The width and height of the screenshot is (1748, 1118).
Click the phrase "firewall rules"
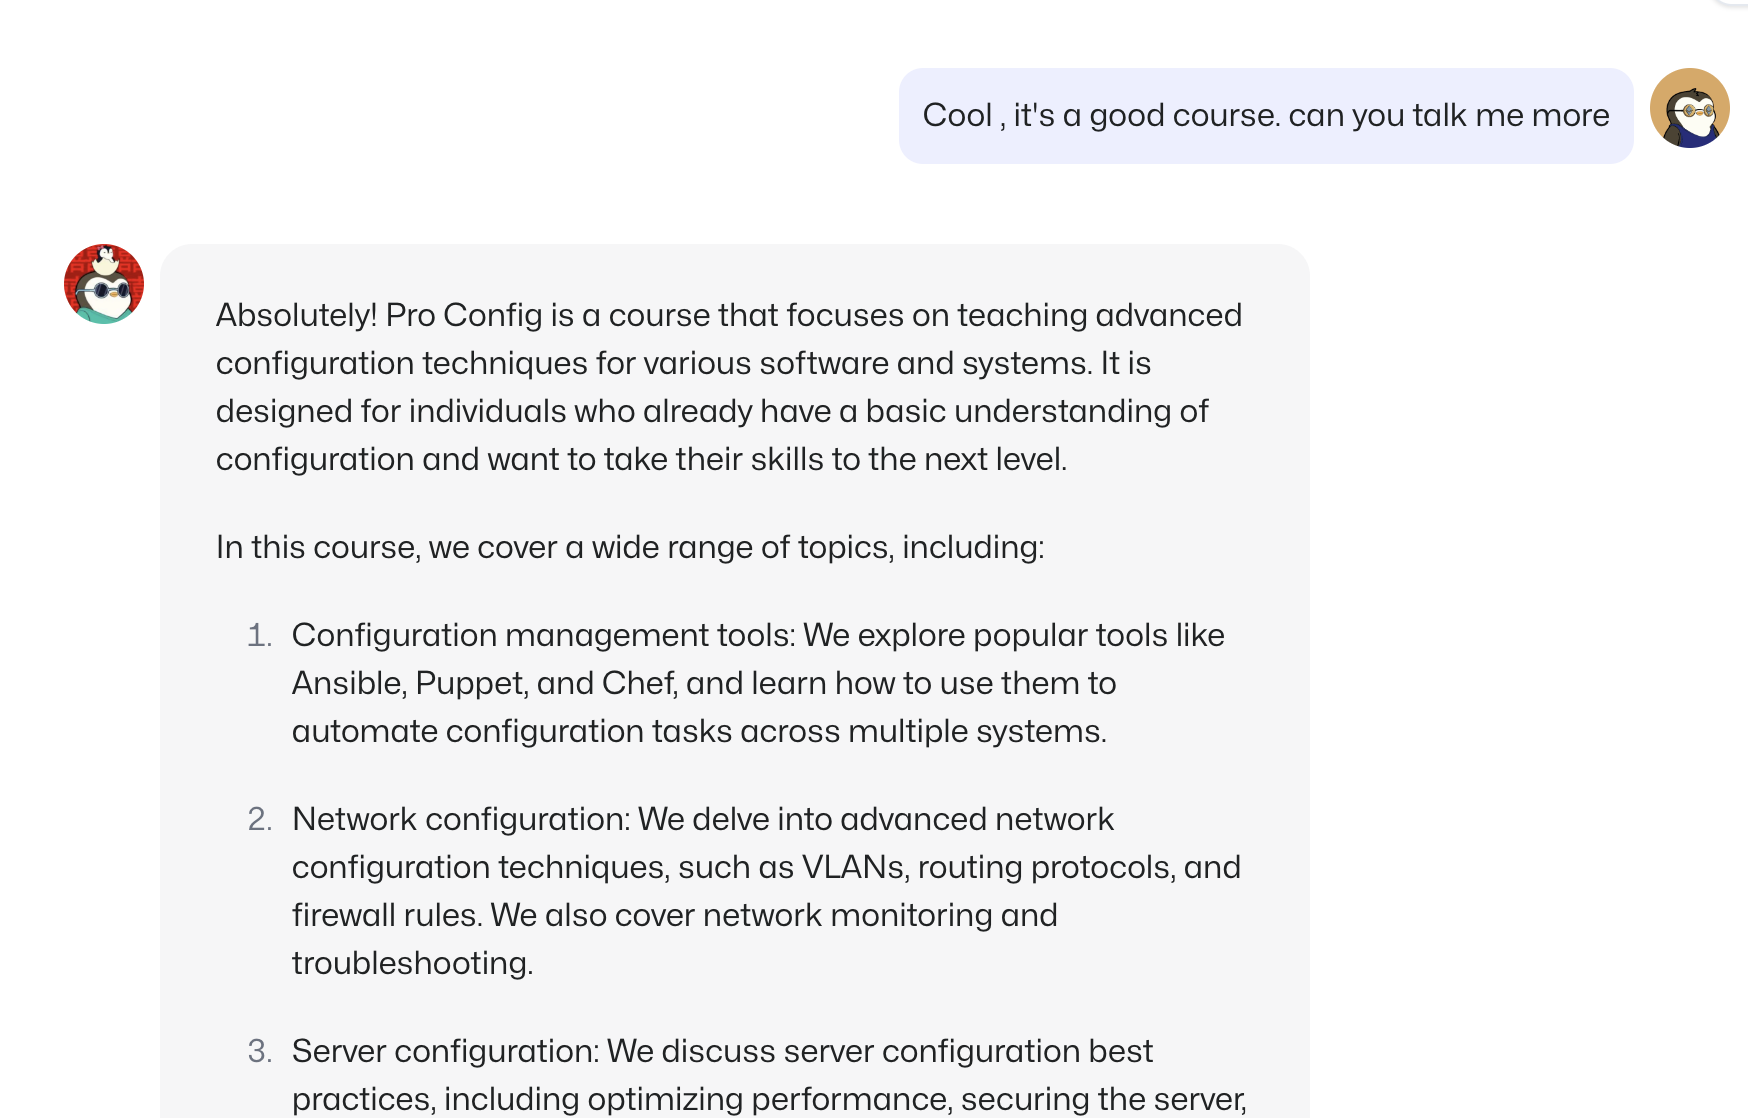(386, 915)
